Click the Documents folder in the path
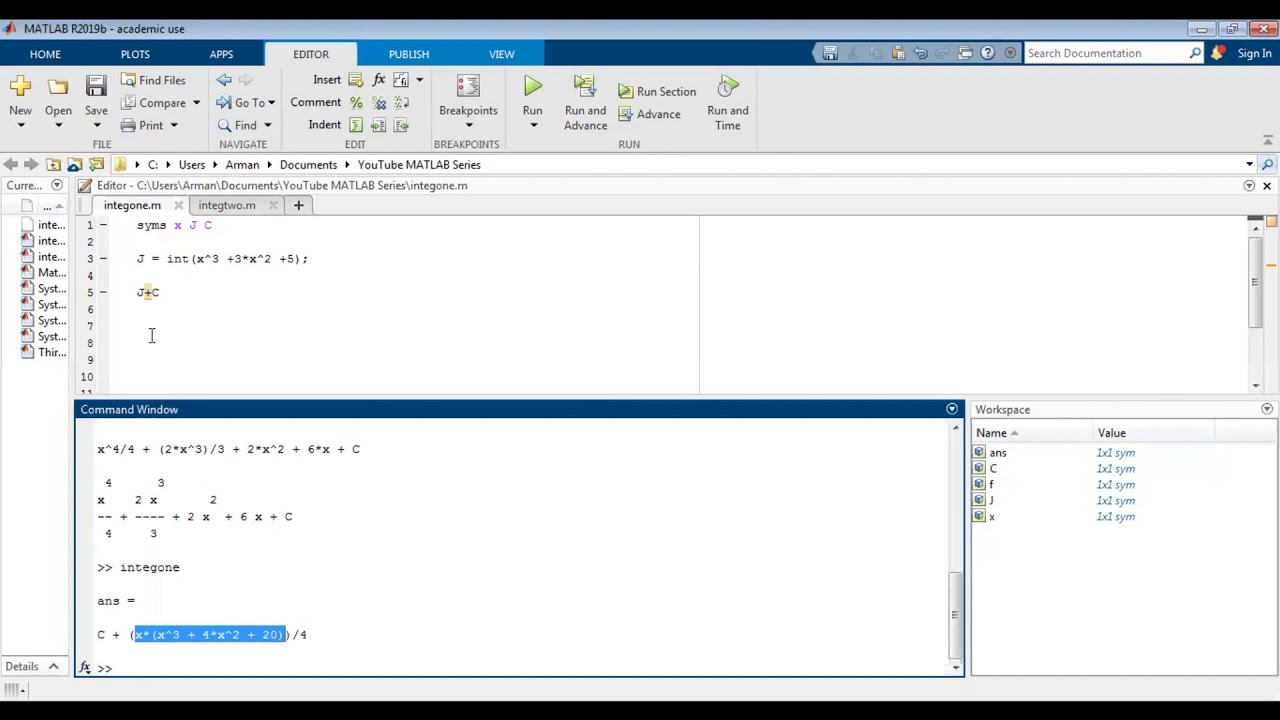 click(308, 164)
